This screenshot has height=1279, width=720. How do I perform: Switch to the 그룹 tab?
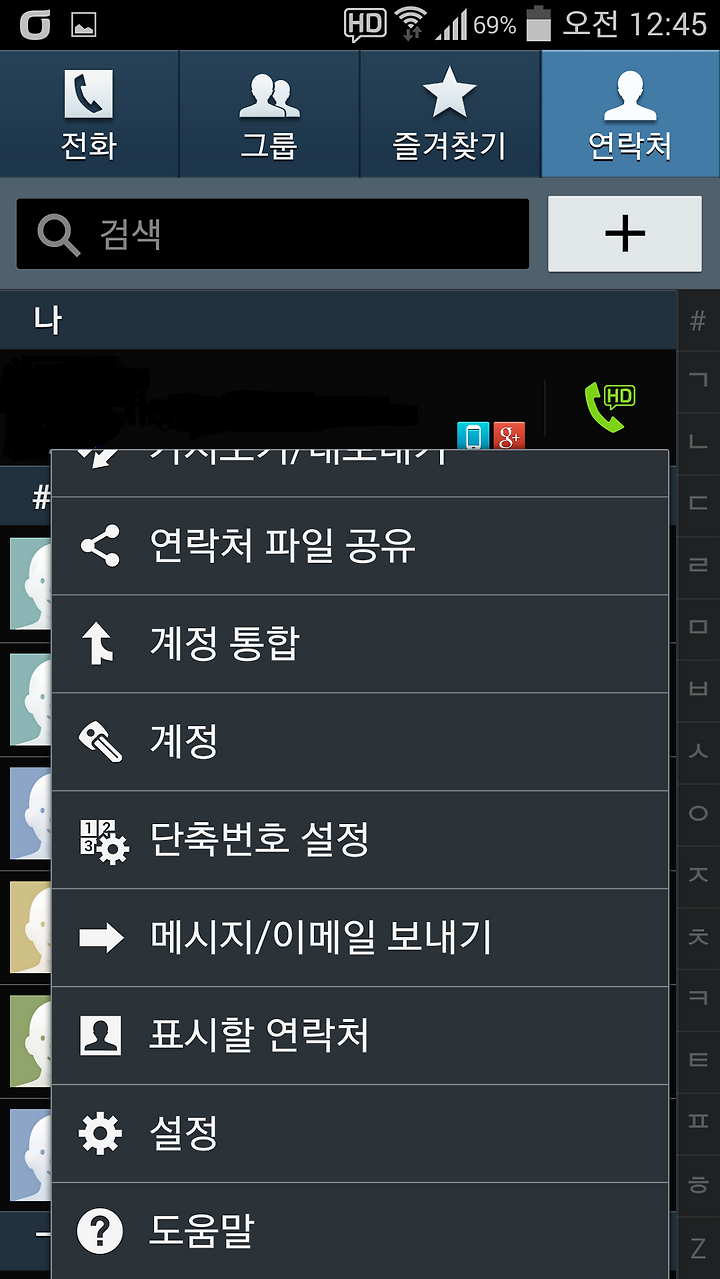click(269, 114)
